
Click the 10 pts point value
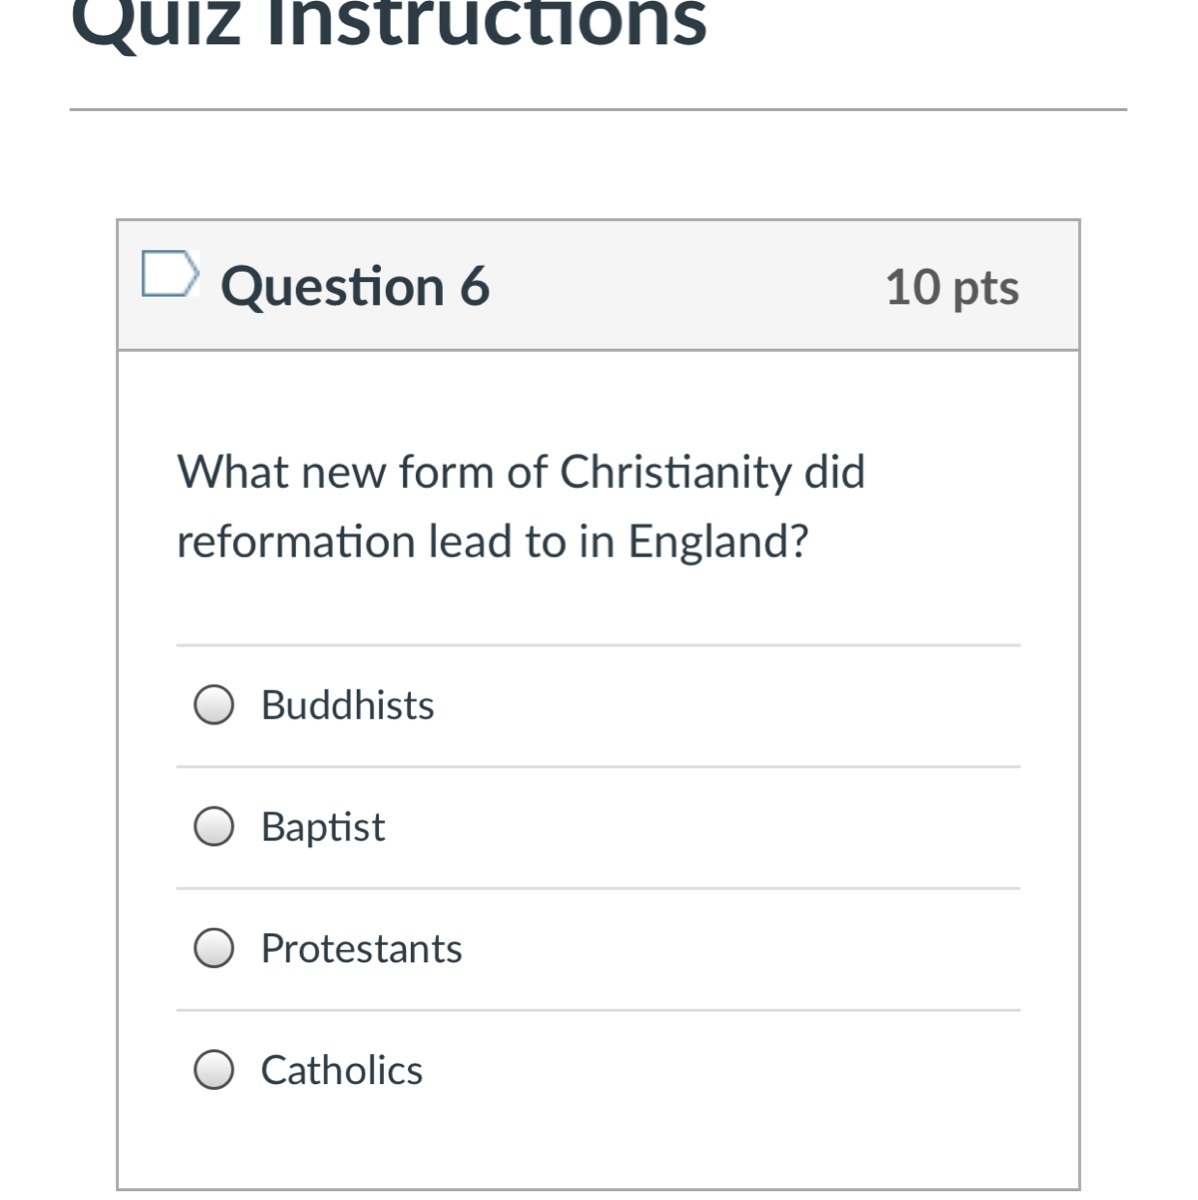point(951,288)
